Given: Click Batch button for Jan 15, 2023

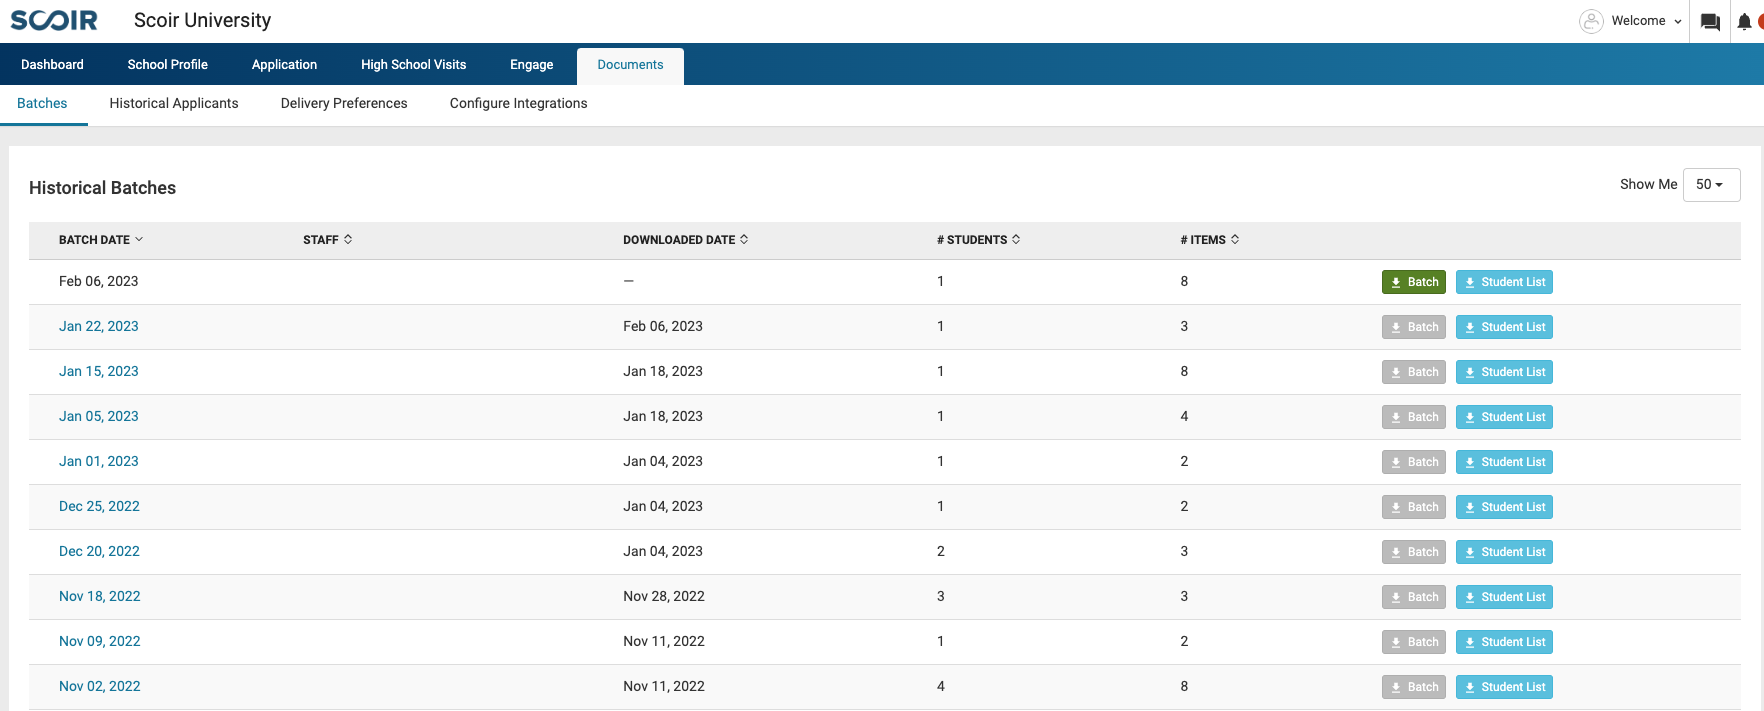Looking at the screenshot, I should pos(1414,372).
